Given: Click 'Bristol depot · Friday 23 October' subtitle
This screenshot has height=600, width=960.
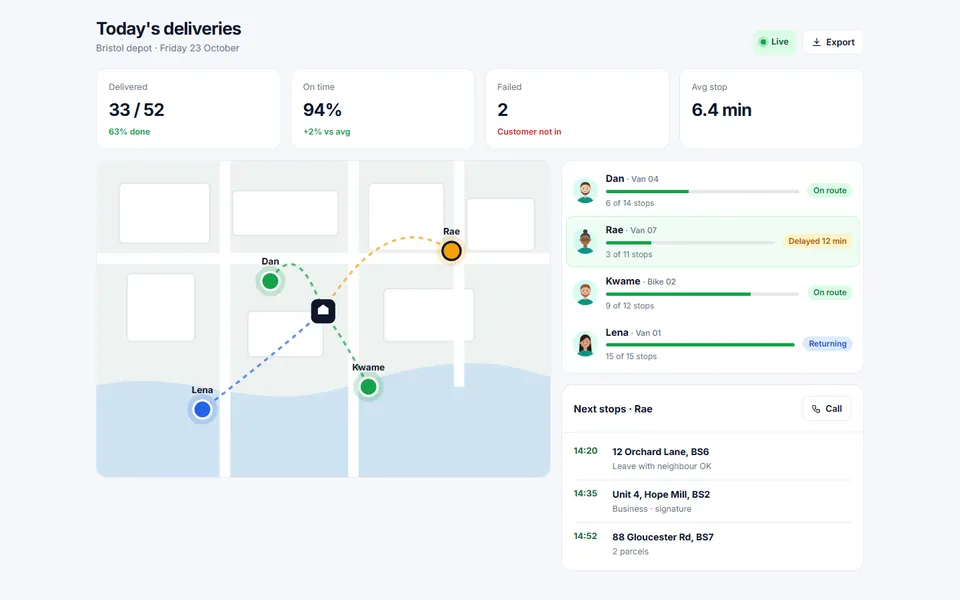Looking at the screenshot, I should click(x=168, y=48).
